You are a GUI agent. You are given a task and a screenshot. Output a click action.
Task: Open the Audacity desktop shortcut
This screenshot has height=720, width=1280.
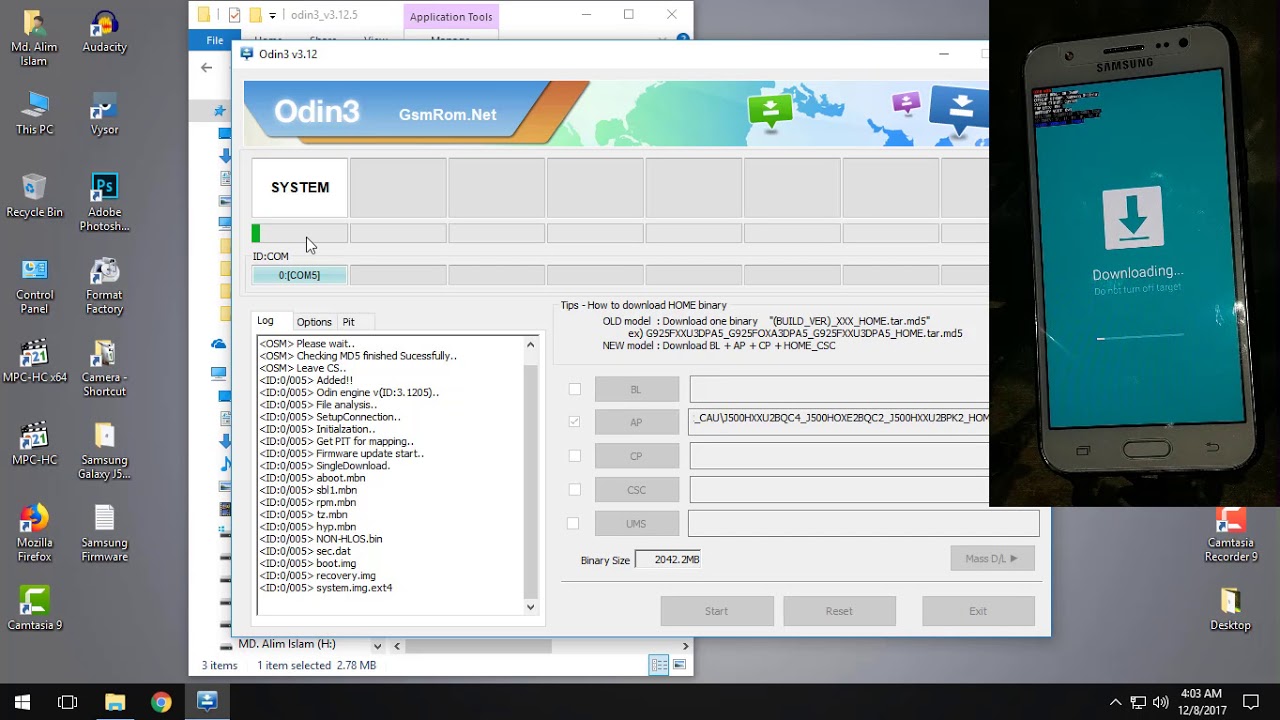pyautogui.click(x=104, y=31)
